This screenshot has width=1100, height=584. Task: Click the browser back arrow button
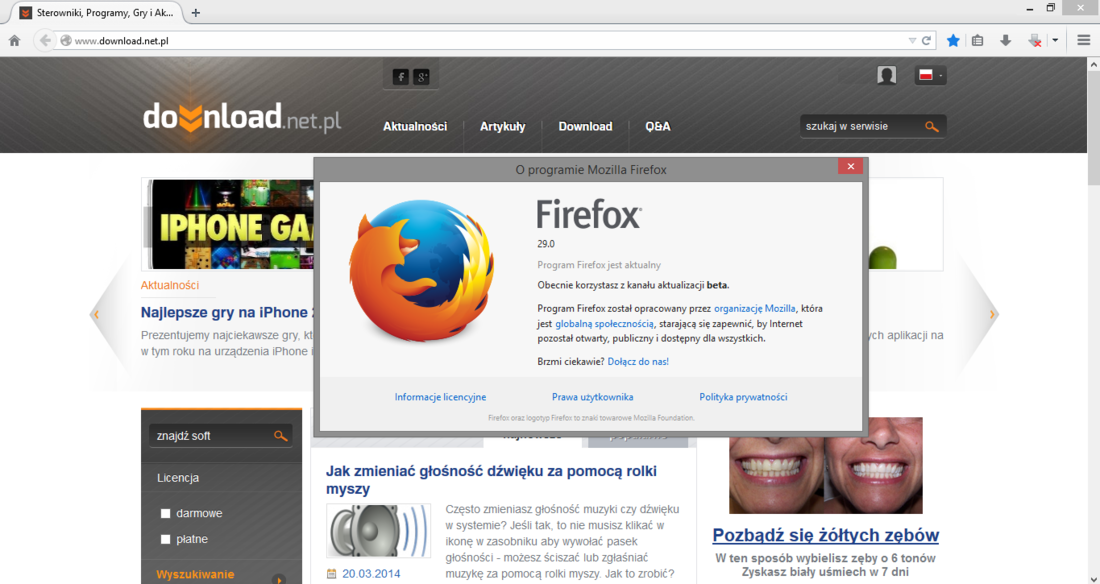(45, 41)
